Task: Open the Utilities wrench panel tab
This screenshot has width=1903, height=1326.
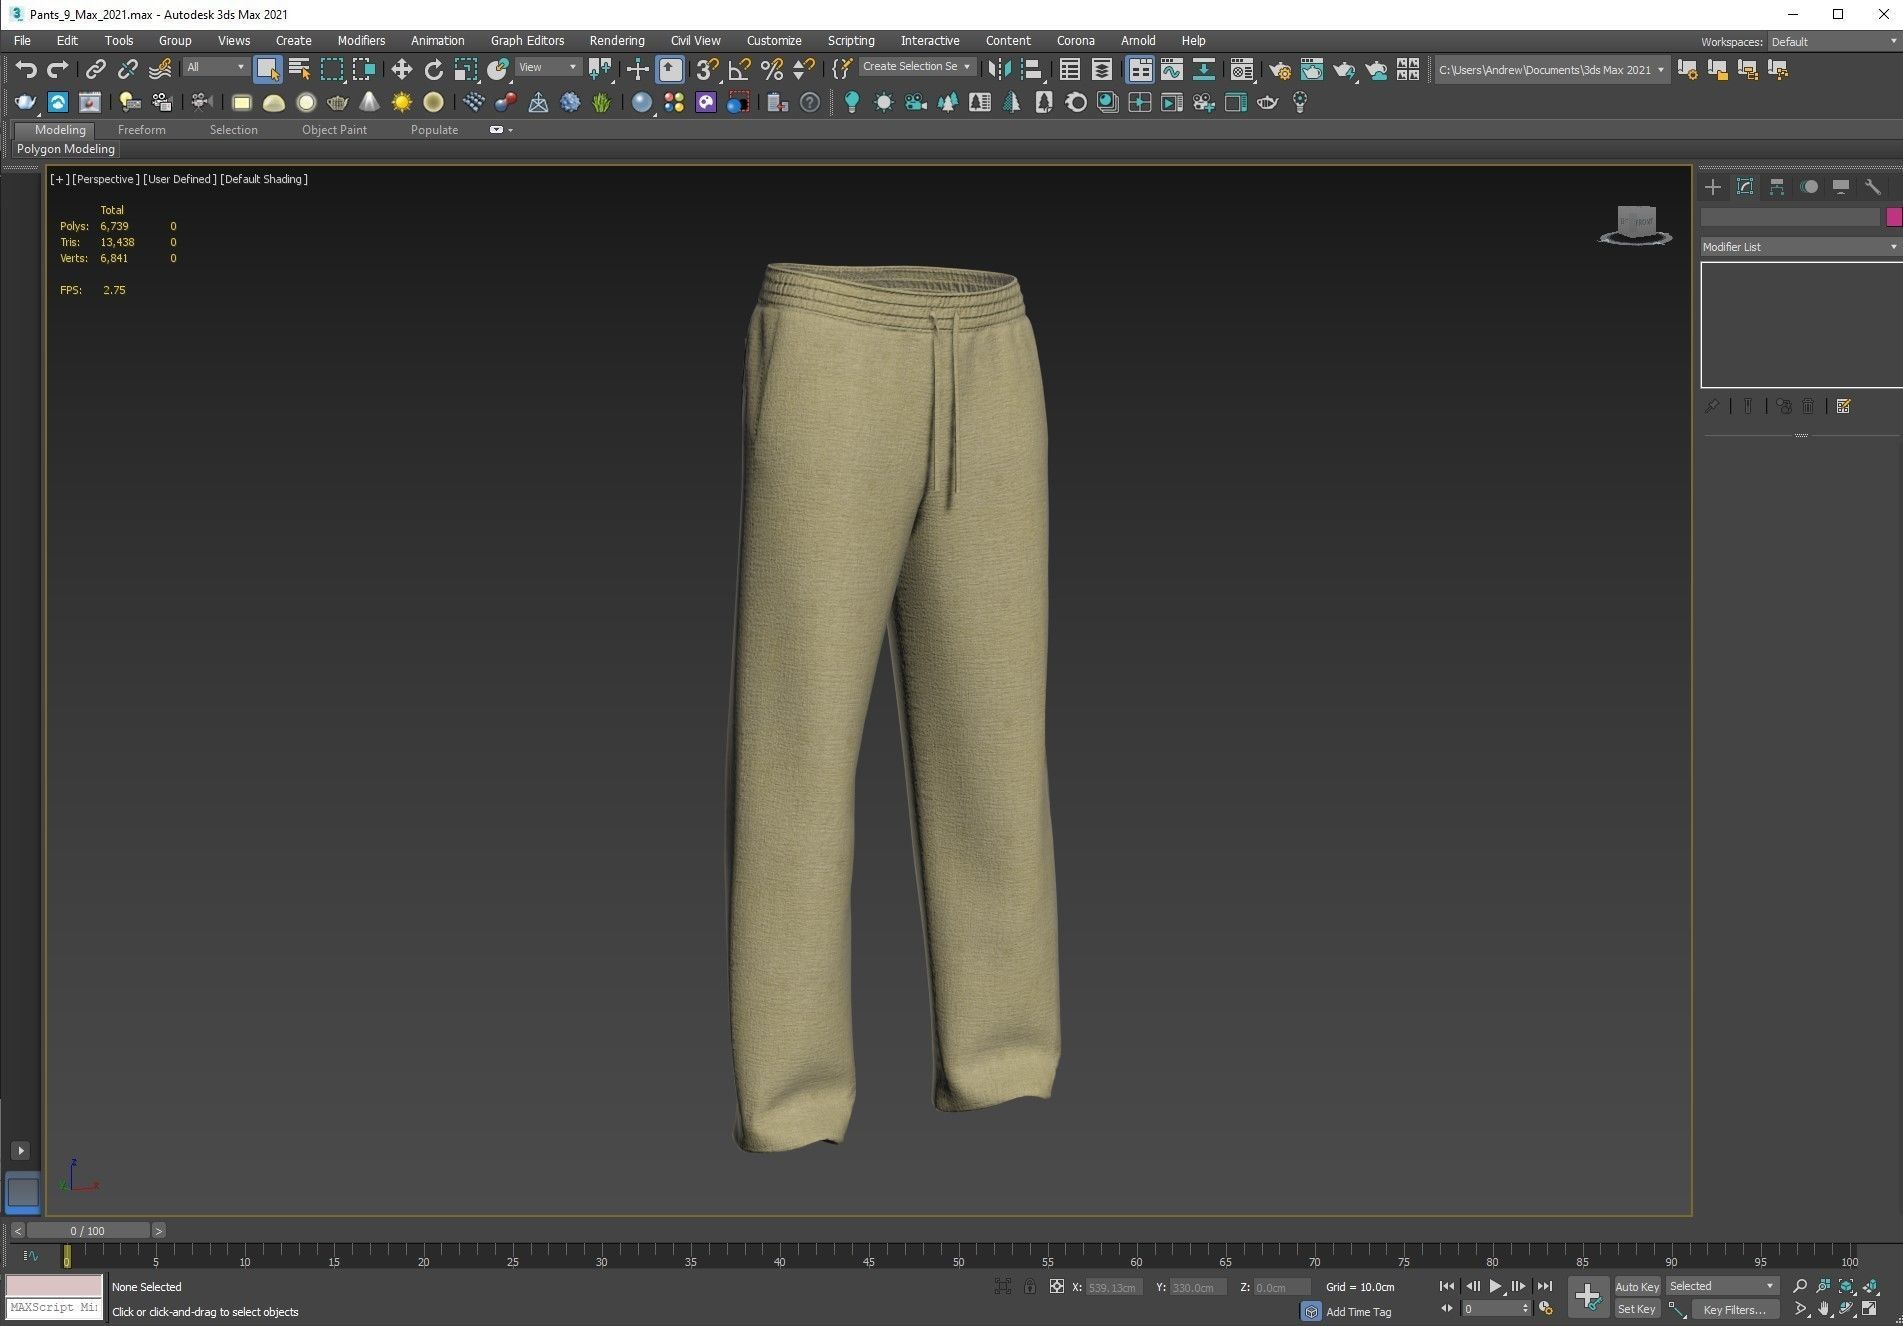Action: [x=1873, y=187]
